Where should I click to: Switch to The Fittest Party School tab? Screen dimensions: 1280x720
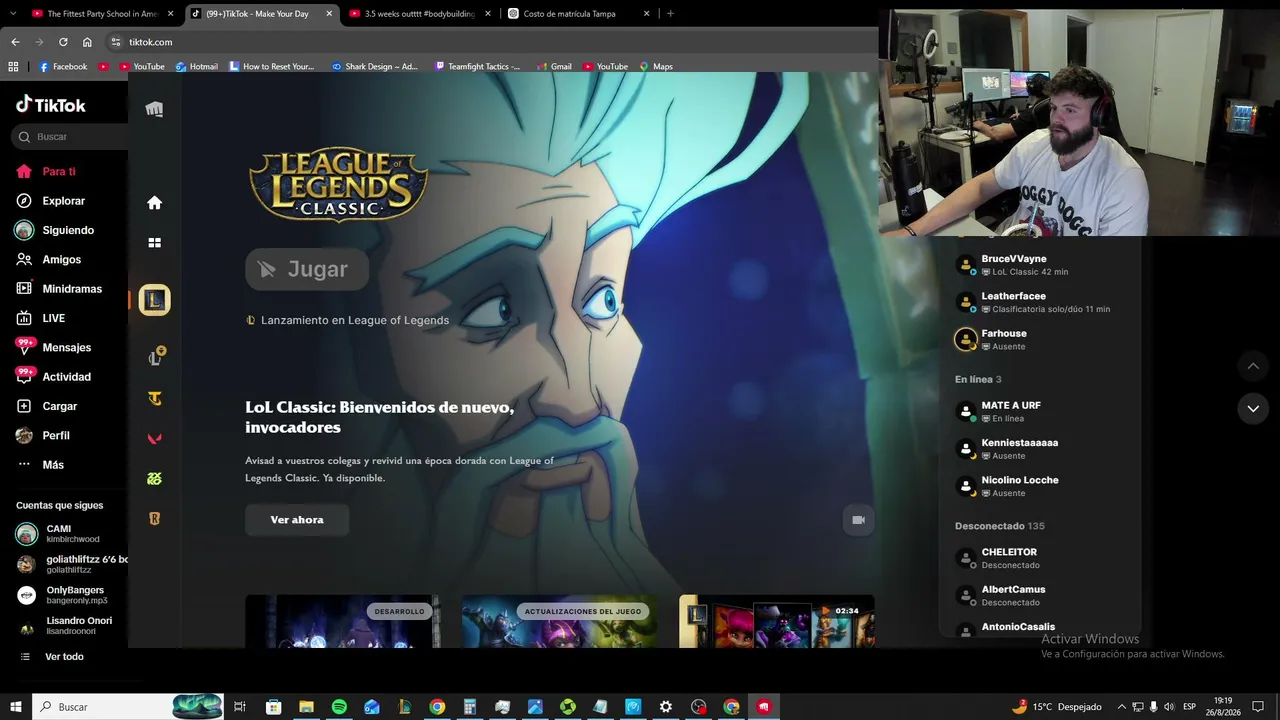pyautogui.click(x=102, y=14)
